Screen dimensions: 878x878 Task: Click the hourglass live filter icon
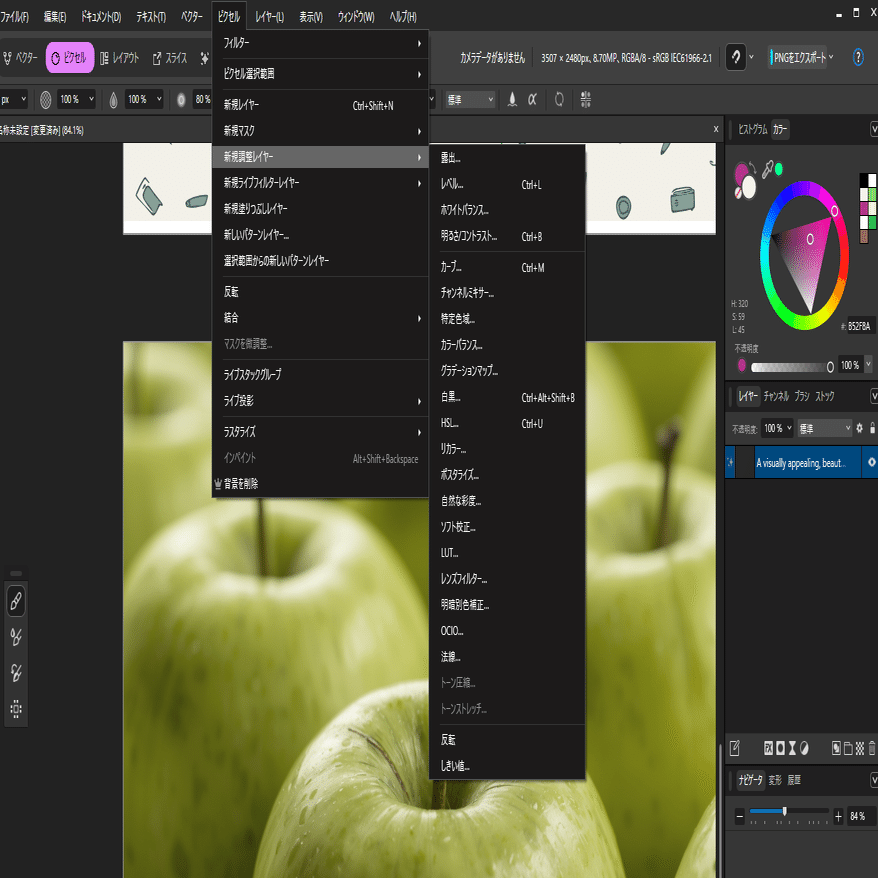pos(792,748)
